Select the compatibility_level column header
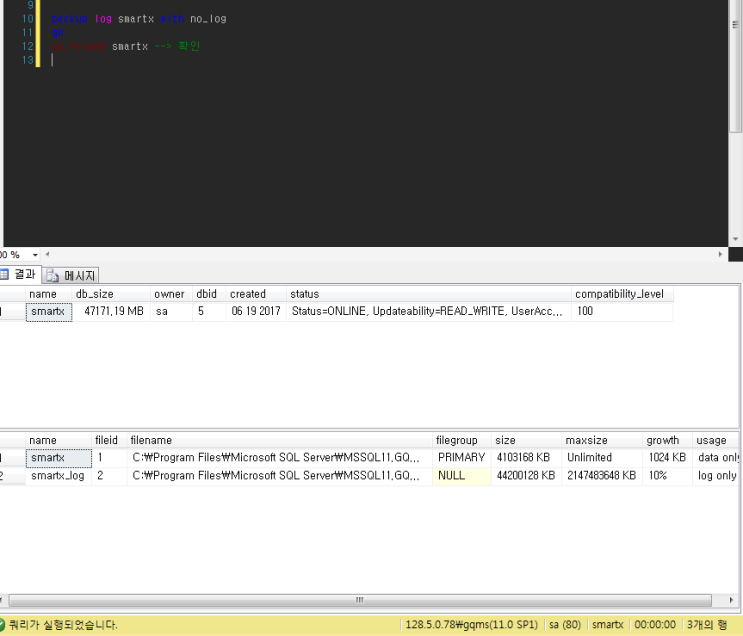The height and width of the screenshot is (636, 743). [x=622, y=294]
